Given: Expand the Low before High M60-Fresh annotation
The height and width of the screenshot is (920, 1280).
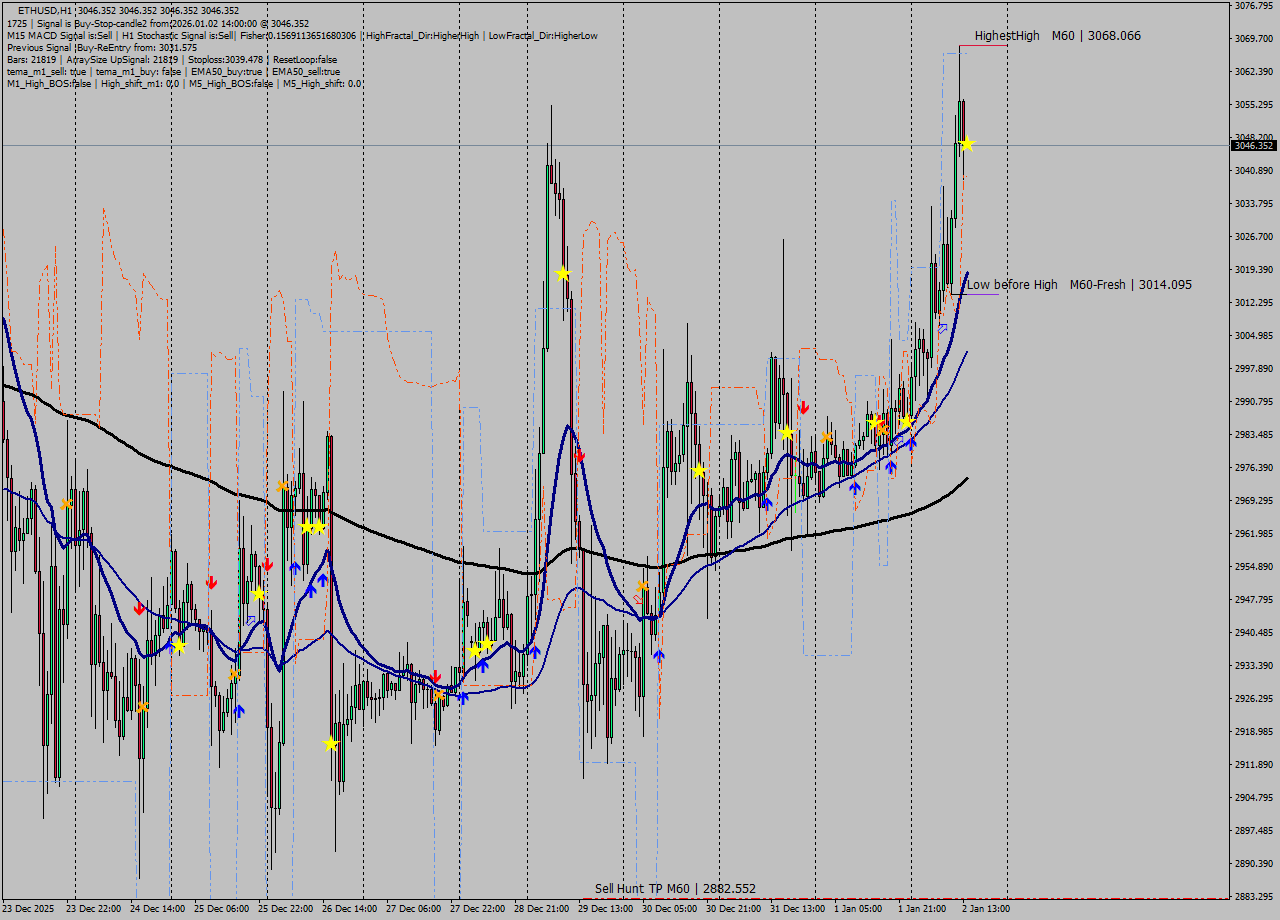Looking at the screenshot, I should (1078, 285).
